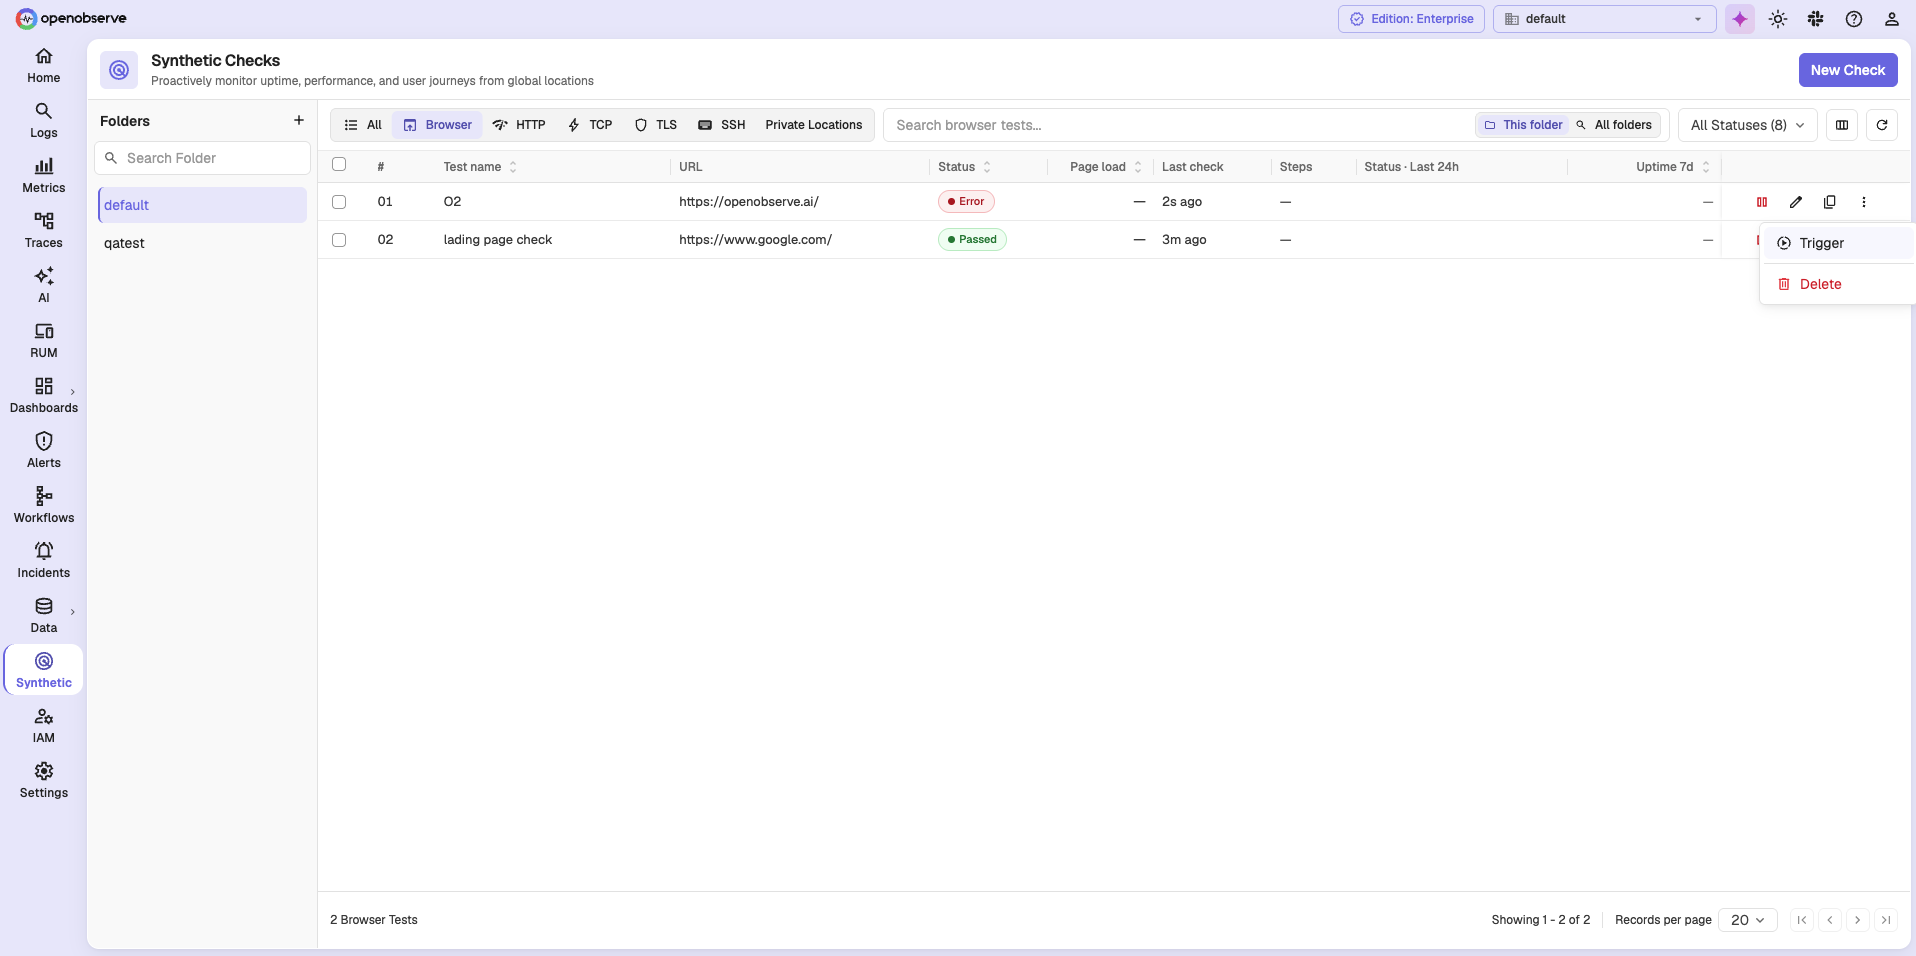Select the Browser tab
Image resolution: width=1916 pixels, height=956 pixels.
click(438, 125)
